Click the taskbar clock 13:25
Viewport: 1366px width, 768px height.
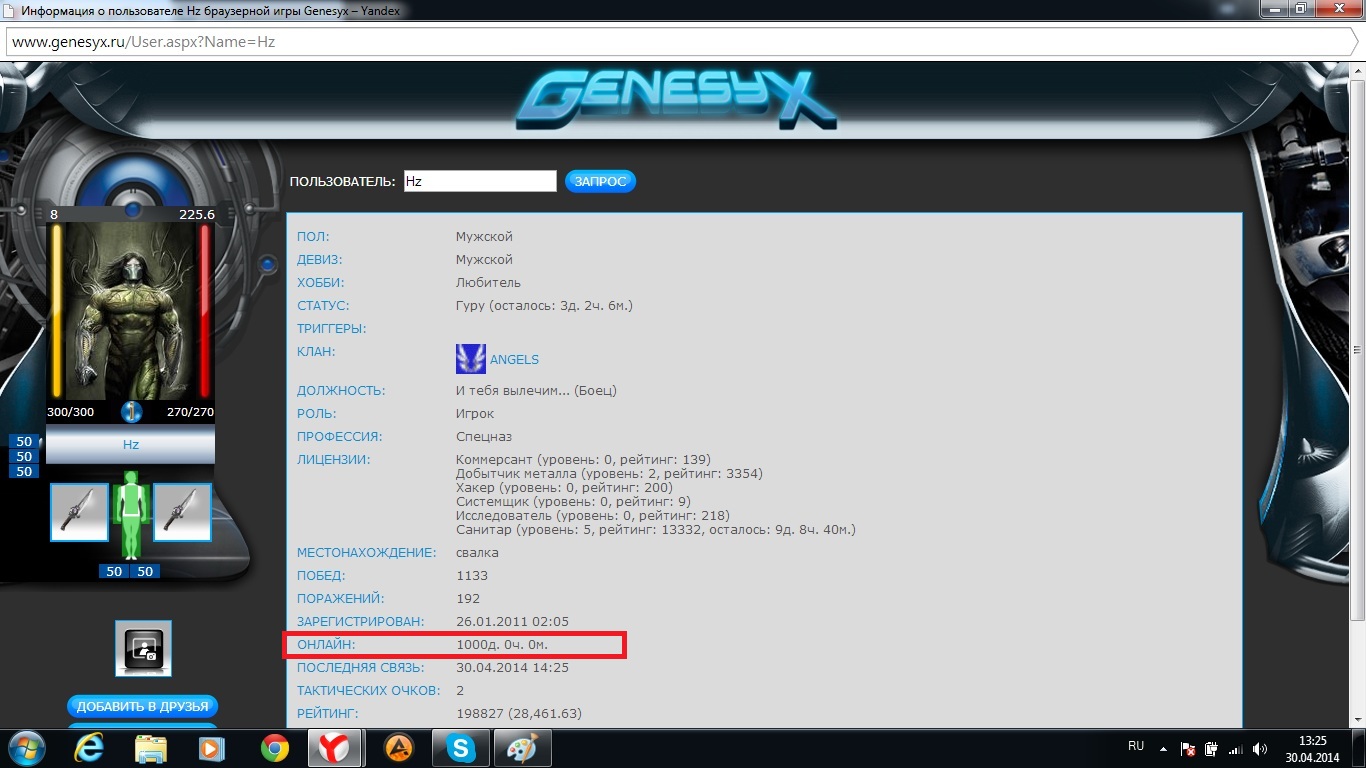[x=1313, y=740]
